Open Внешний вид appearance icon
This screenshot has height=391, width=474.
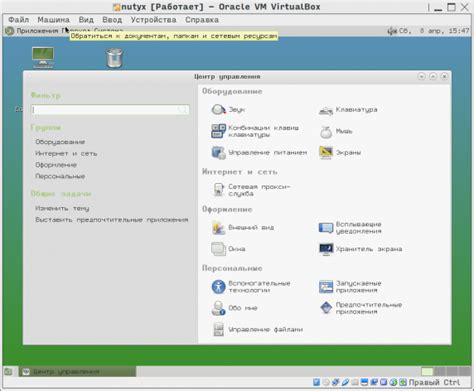click(x=219, y=227)
